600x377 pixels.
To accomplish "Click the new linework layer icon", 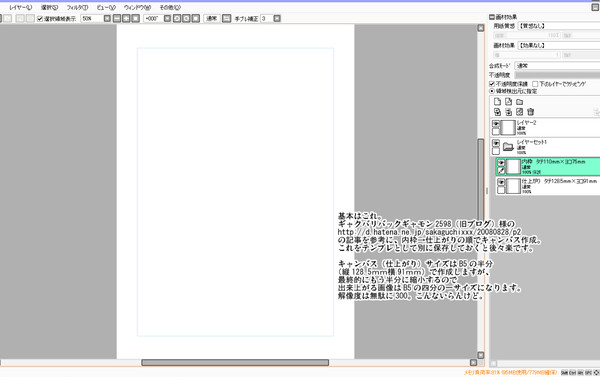I will (x=508, y=101).
